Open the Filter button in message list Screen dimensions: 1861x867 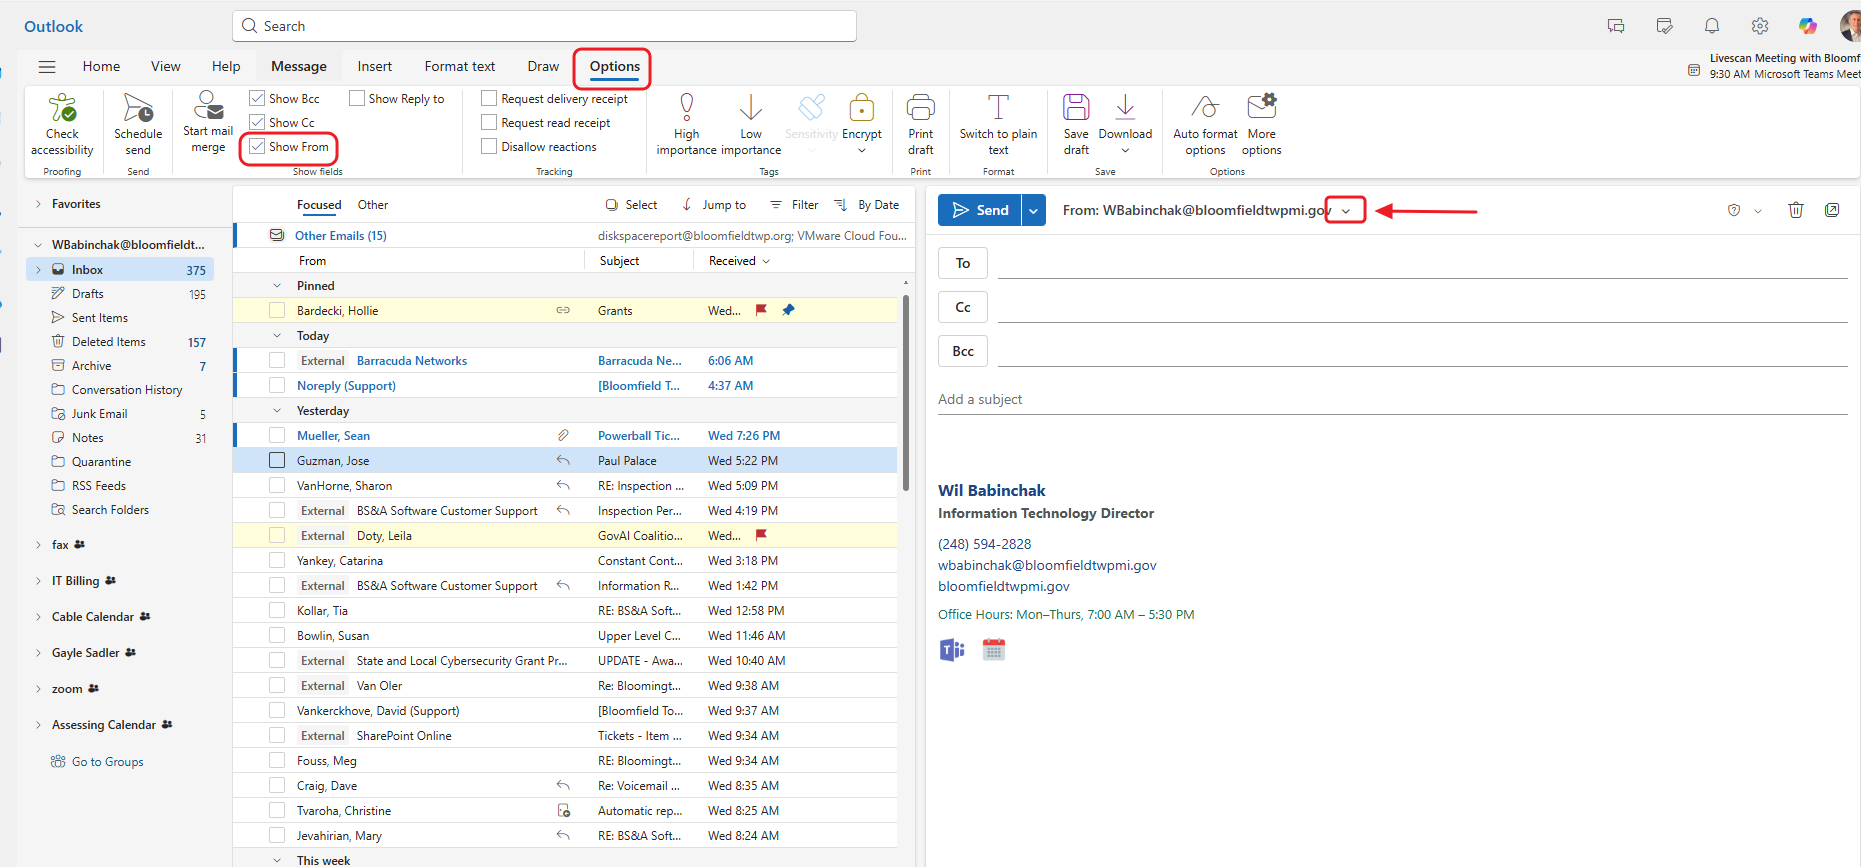click(x=794, y=205)
